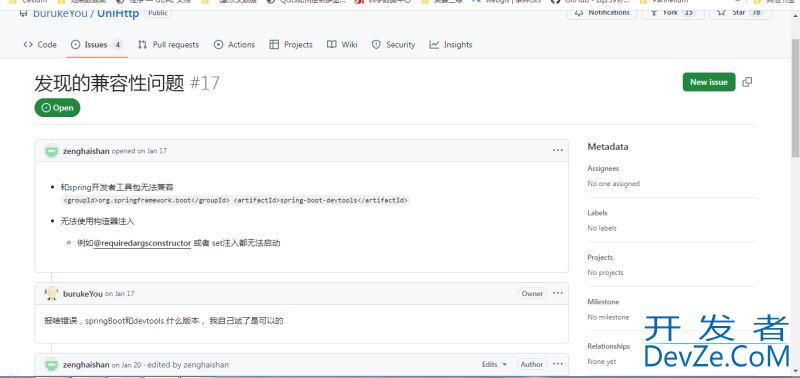Open the Wiki tab

click(x=342, y=45)
